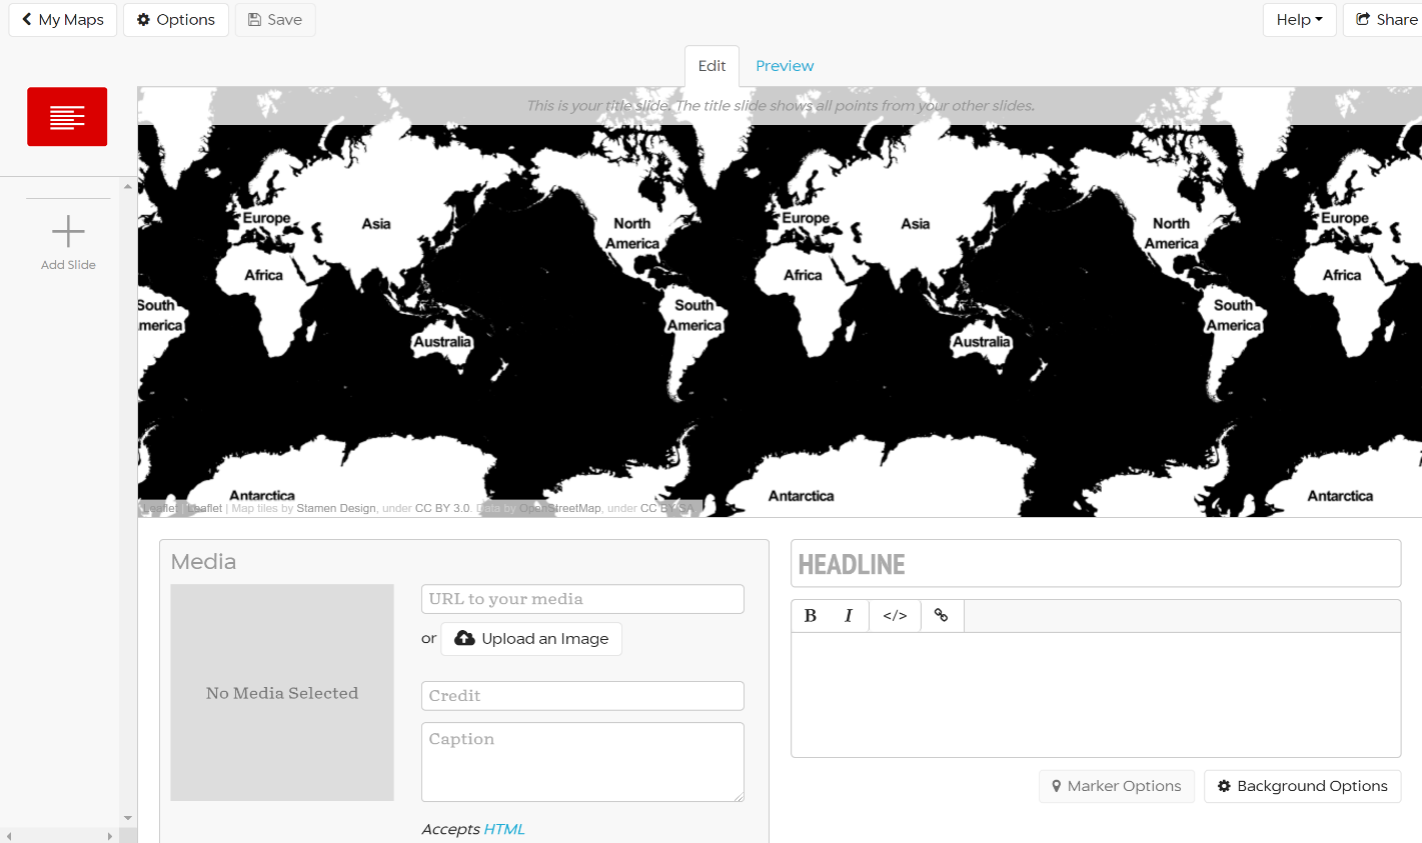Click Upload an Image button
The width and height of the screenshot is (1422, 843).
[x=531, y=639]
